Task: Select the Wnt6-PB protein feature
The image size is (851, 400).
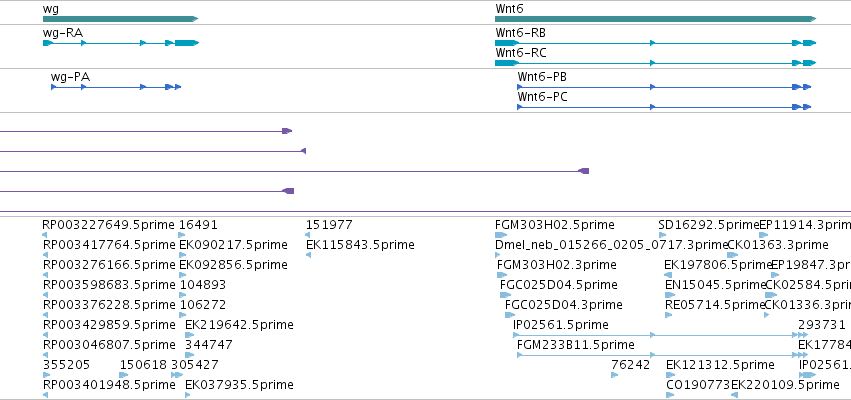Action: [664, 87]
